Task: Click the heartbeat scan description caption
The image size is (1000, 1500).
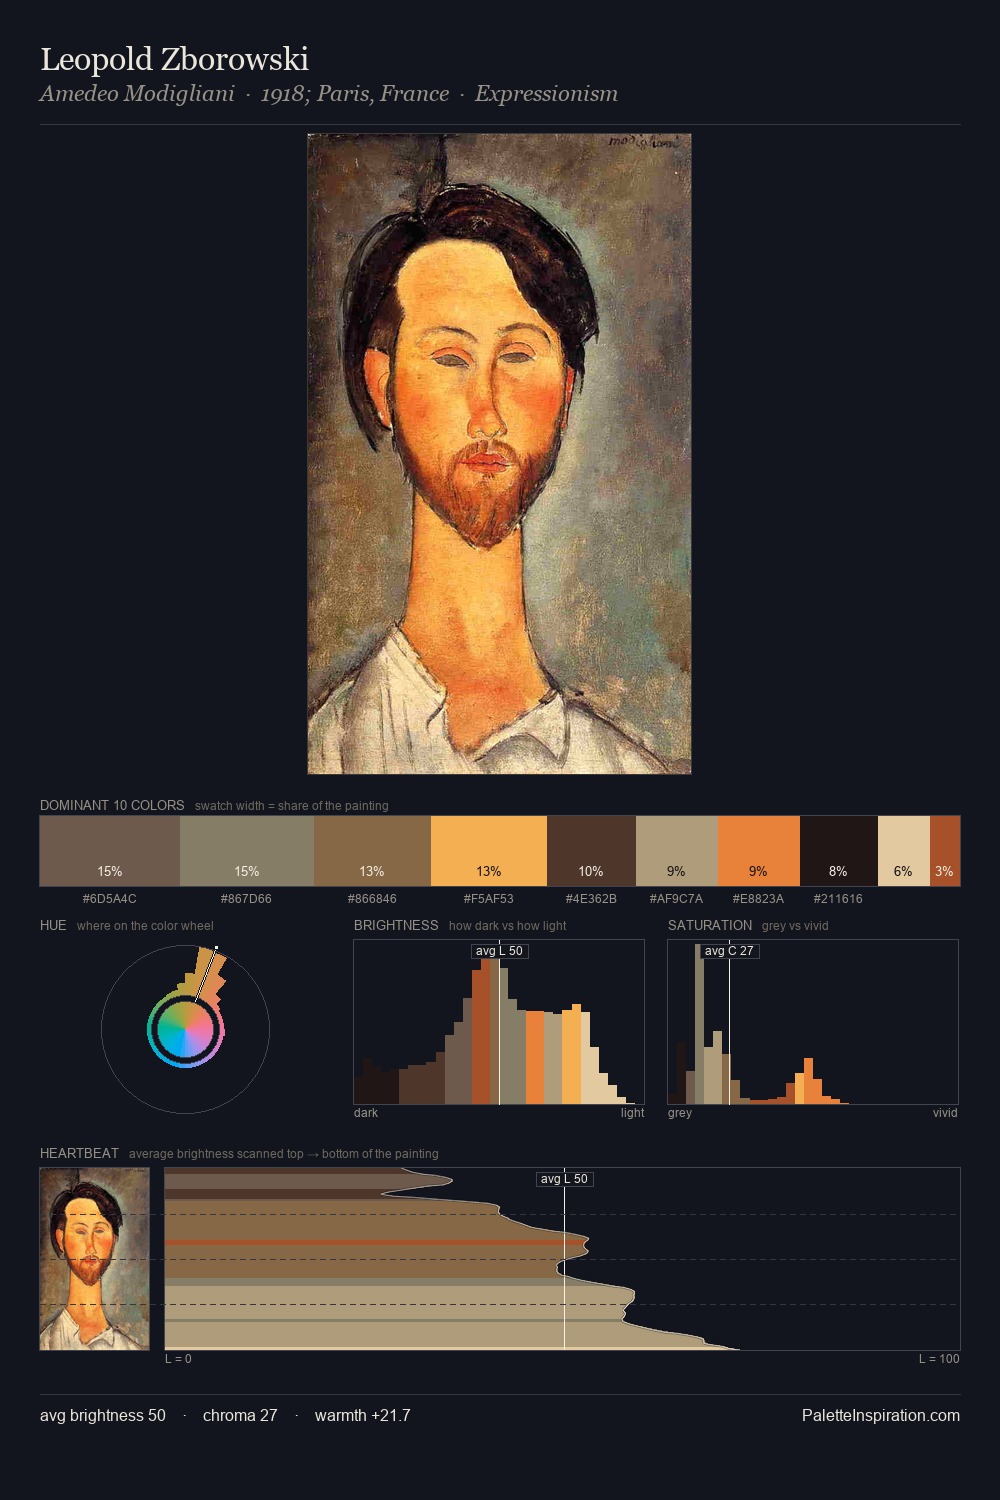Action: pos(283,1154)
